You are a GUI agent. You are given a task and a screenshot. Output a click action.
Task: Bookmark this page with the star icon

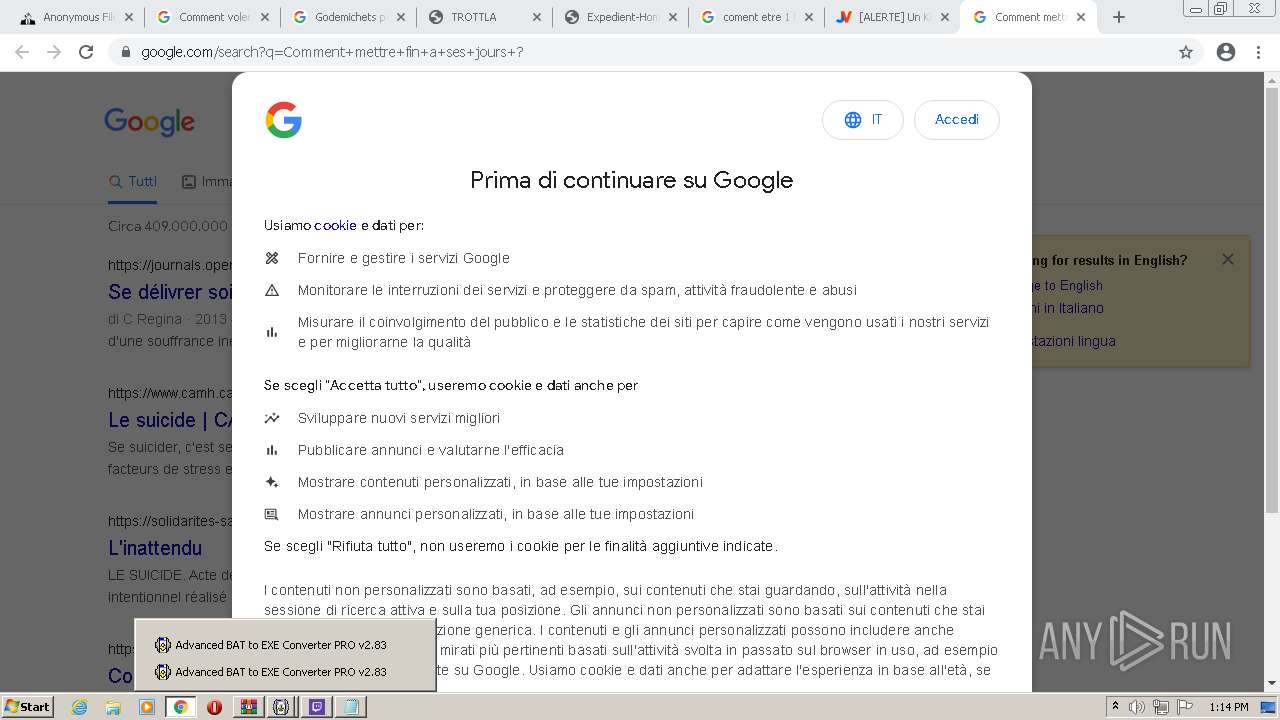click(x=1186, y=52)
